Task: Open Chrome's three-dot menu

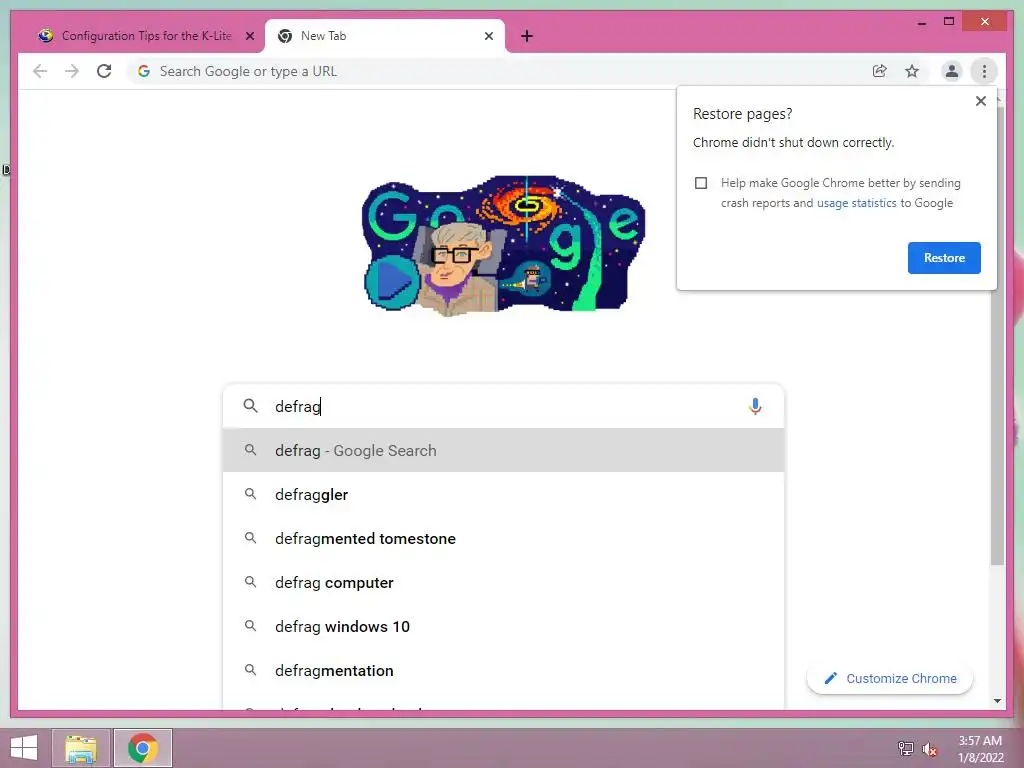Action: point(984,71)
